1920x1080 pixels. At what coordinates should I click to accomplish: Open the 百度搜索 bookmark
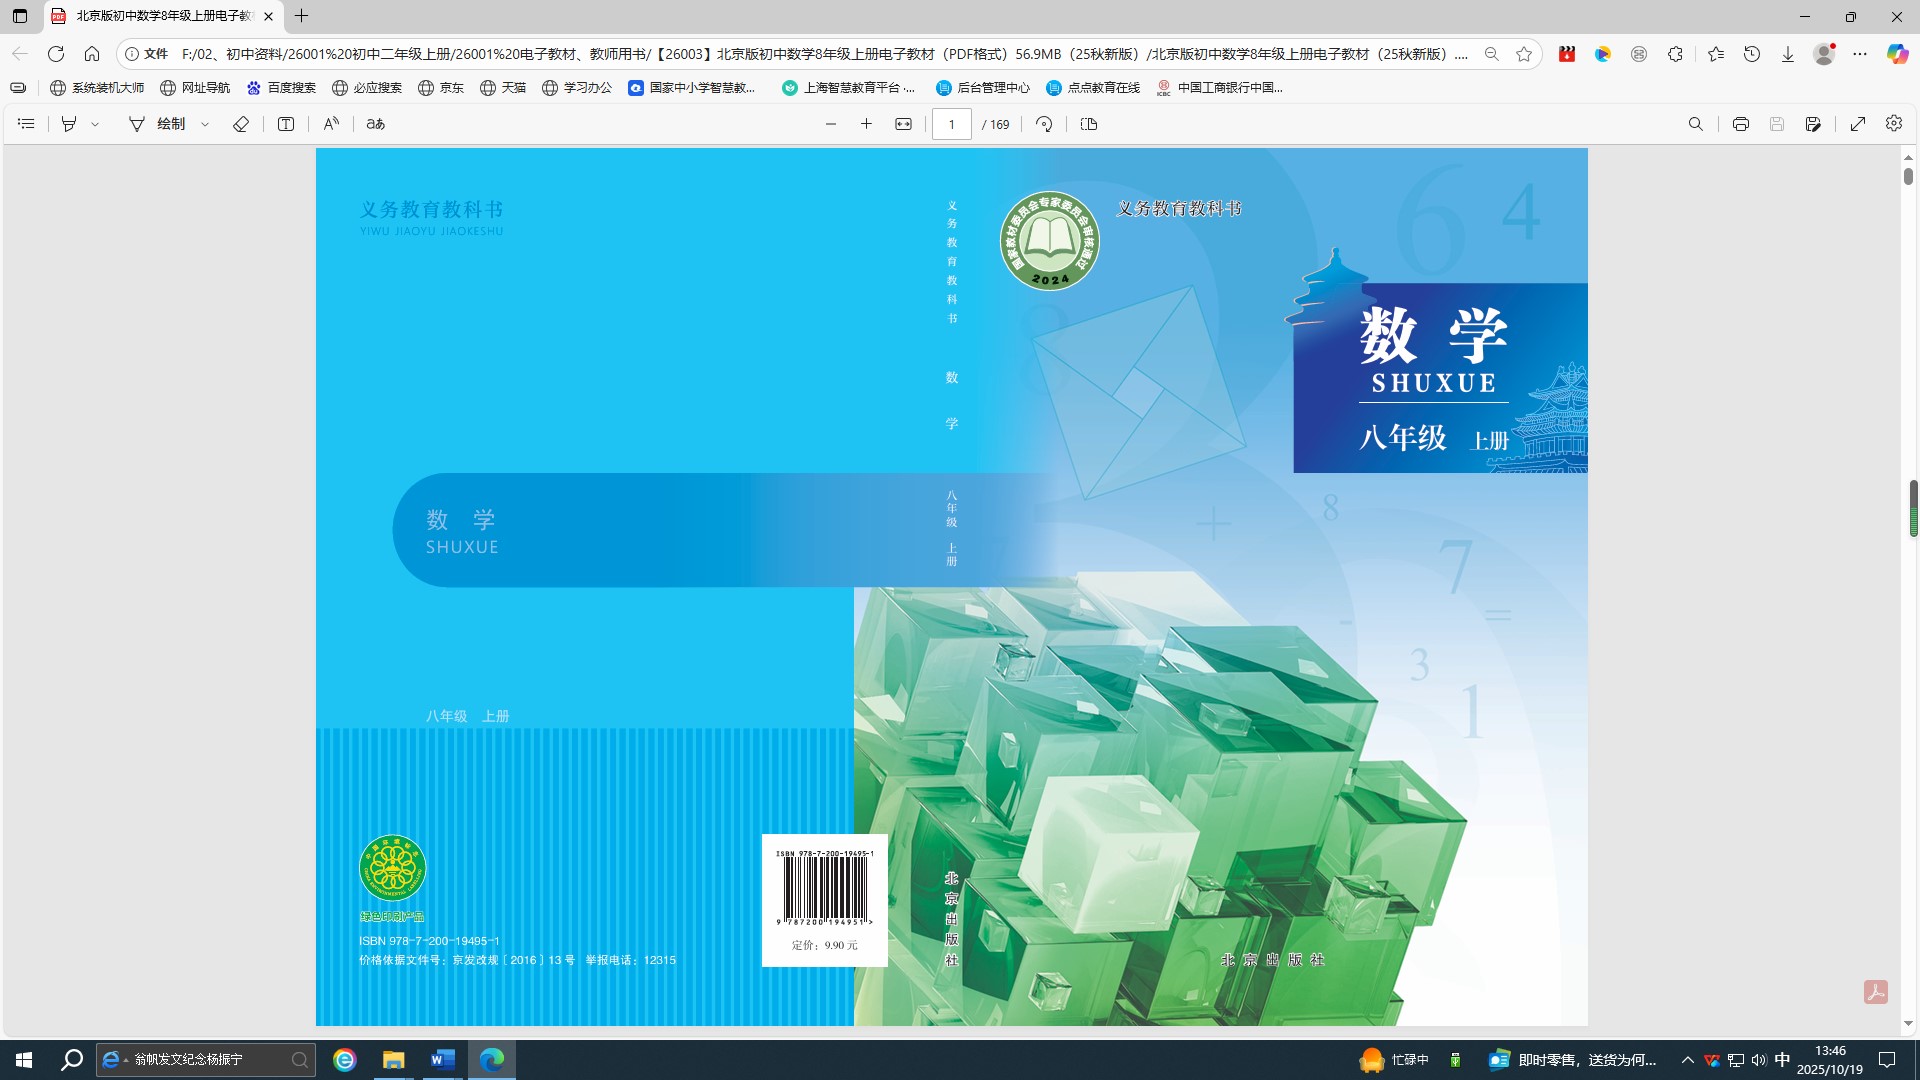point(281,88)
